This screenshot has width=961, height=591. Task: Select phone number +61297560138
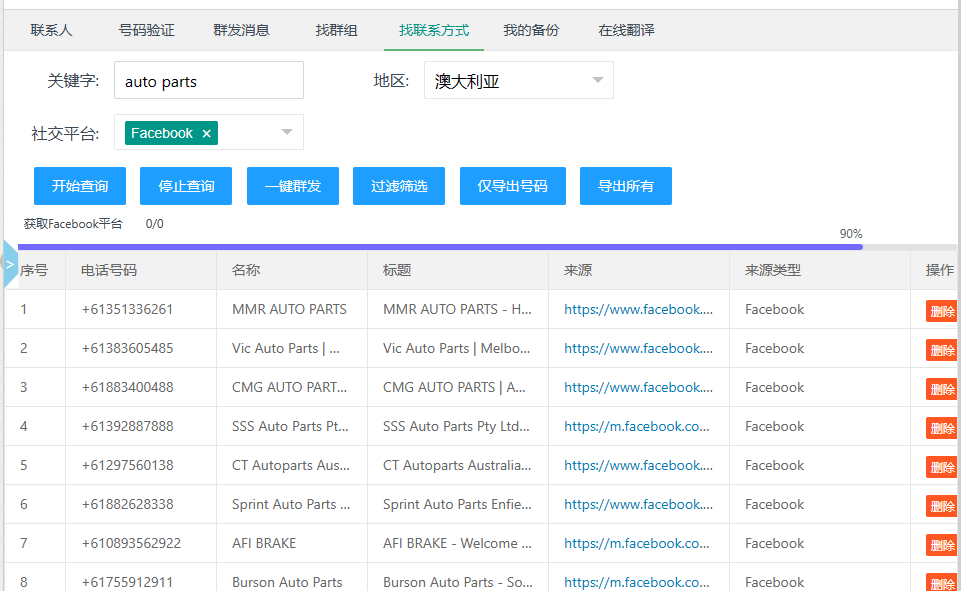(x=127, y=465)
